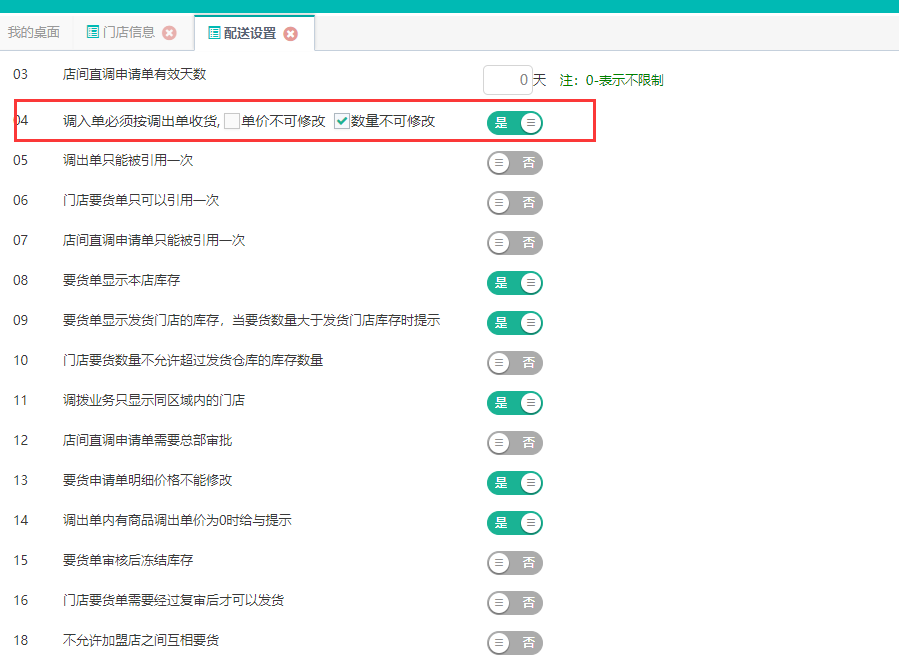899x660 pixels.
Task: Switch to 我的桌面 tab
Action: pos(34,32)
